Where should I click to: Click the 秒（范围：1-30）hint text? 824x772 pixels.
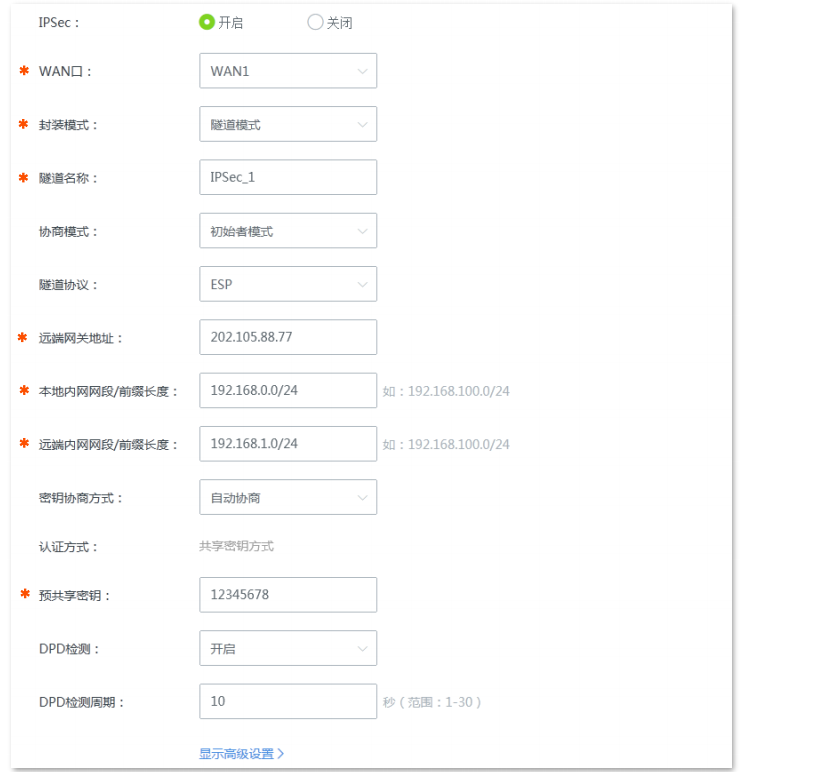[x=432, y=702]
